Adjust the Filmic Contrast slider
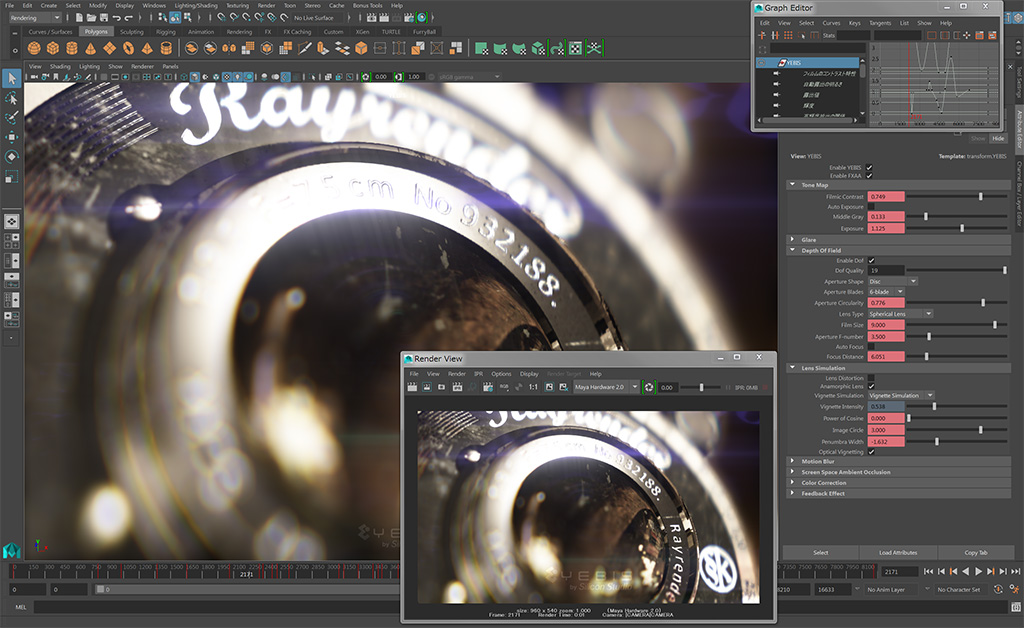Image resolution: width=1024 pixels, height=628 pixels. (x=980, y=197)
